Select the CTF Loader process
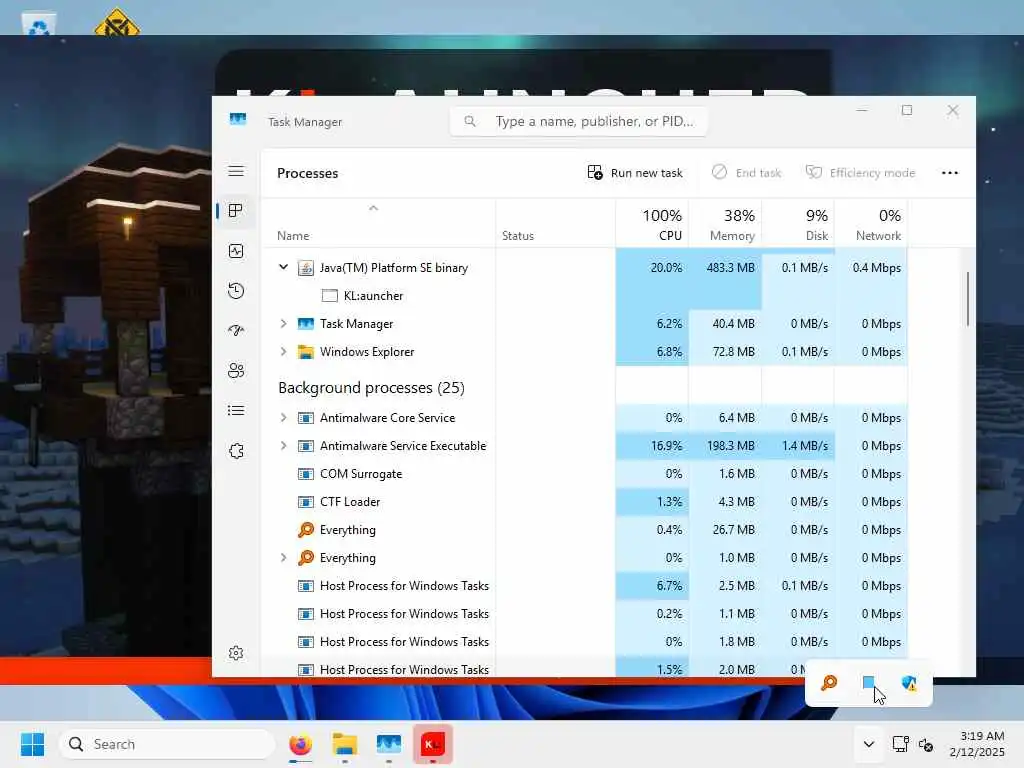This screenshot has width=1024, height=768. click(584, 502)
